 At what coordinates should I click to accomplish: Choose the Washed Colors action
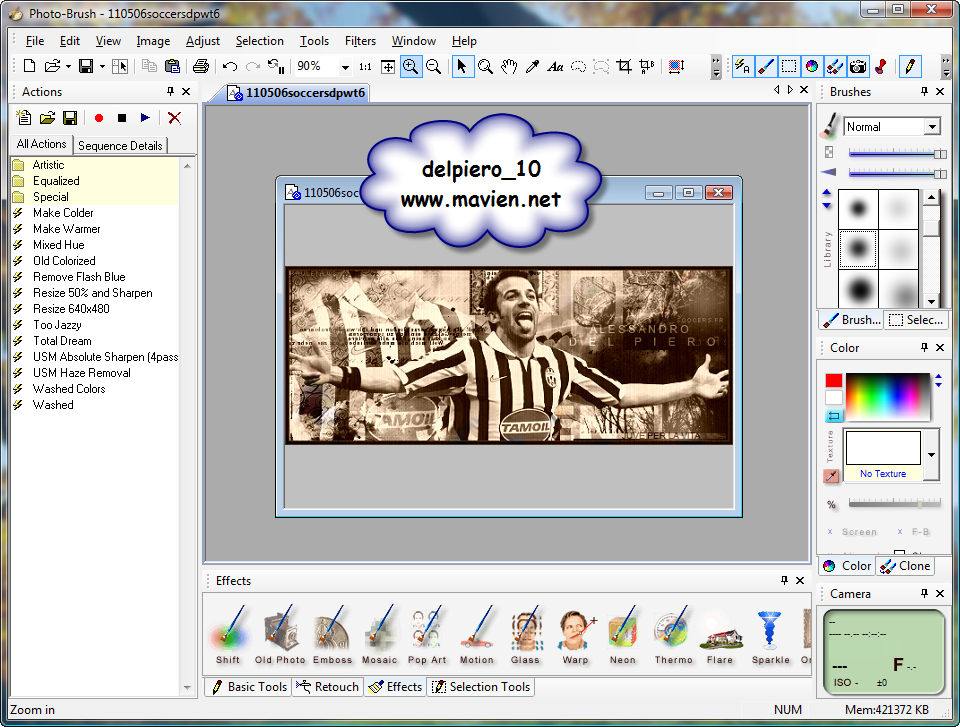click(69, 388)
